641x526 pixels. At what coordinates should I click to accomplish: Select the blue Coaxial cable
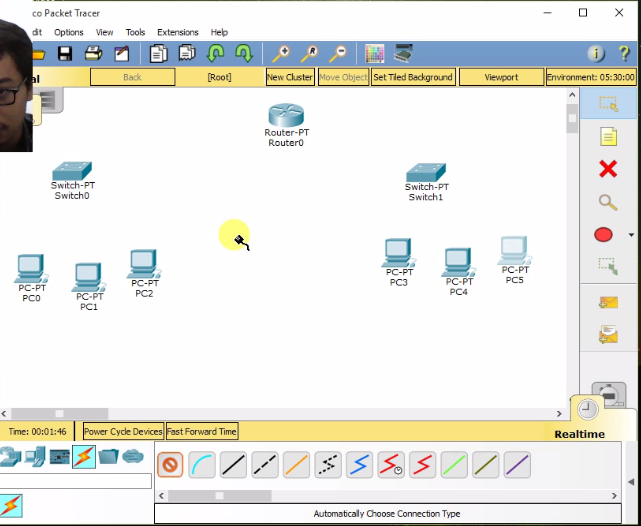pos(359,465)
